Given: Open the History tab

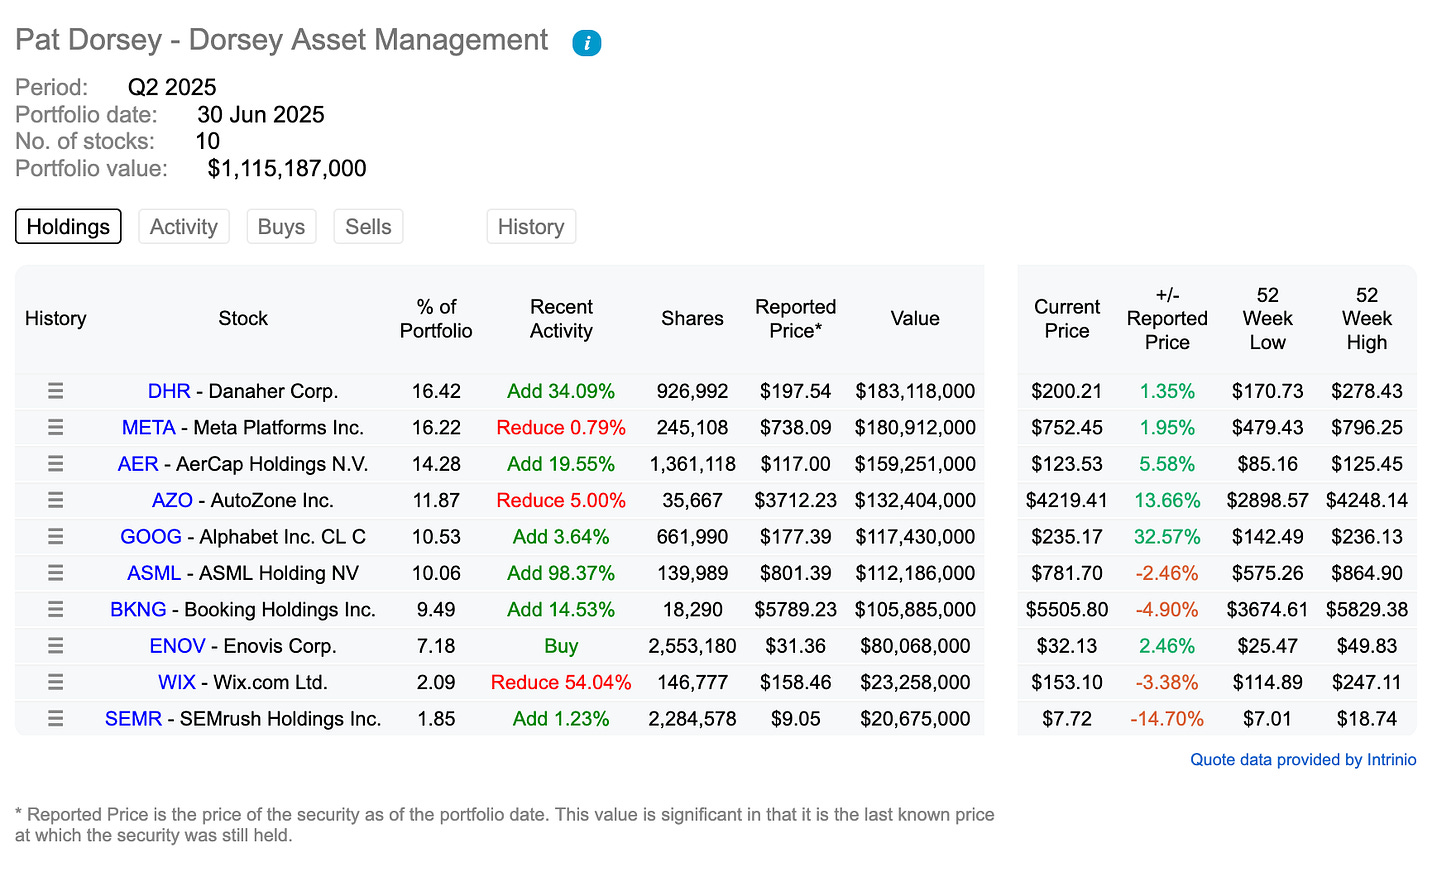Looking at the screenshot, I should 531,226.
